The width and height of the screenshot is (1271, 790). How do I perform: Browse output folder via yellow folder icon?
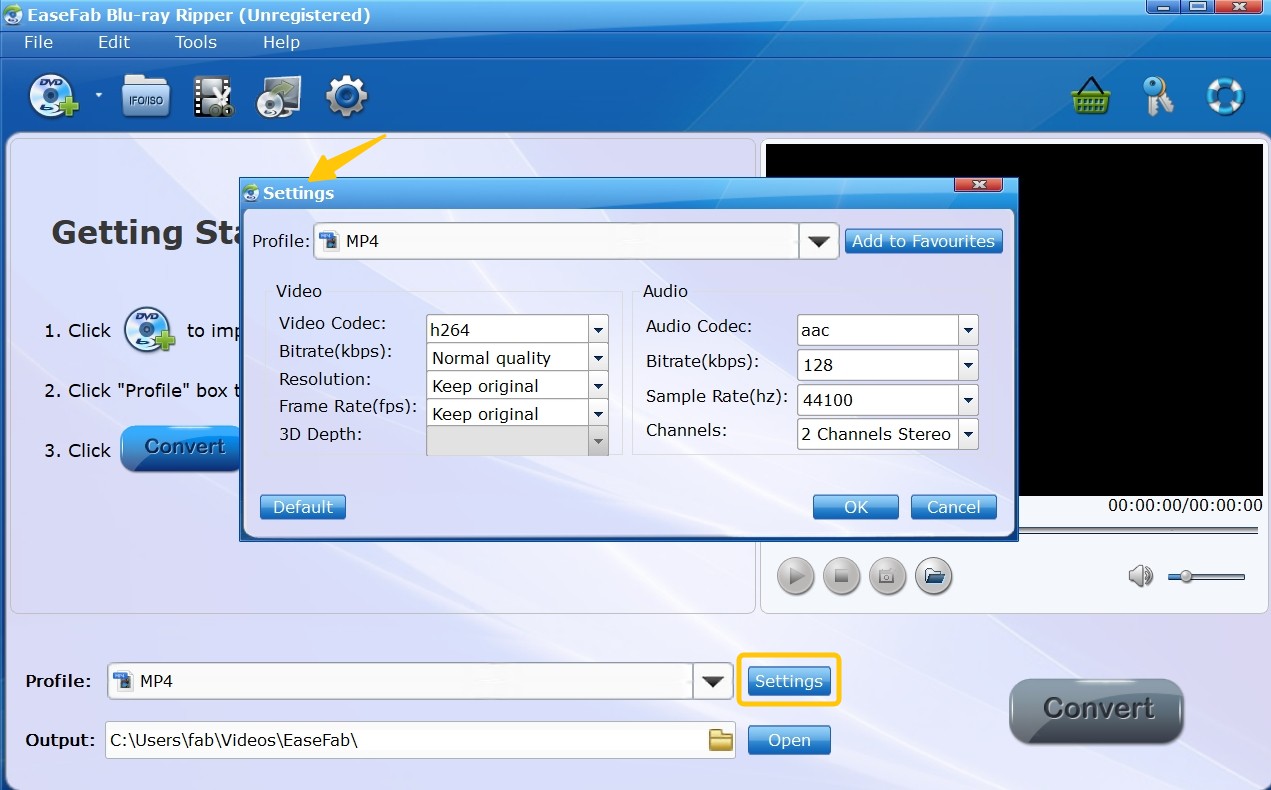click(x=721, y=740)
